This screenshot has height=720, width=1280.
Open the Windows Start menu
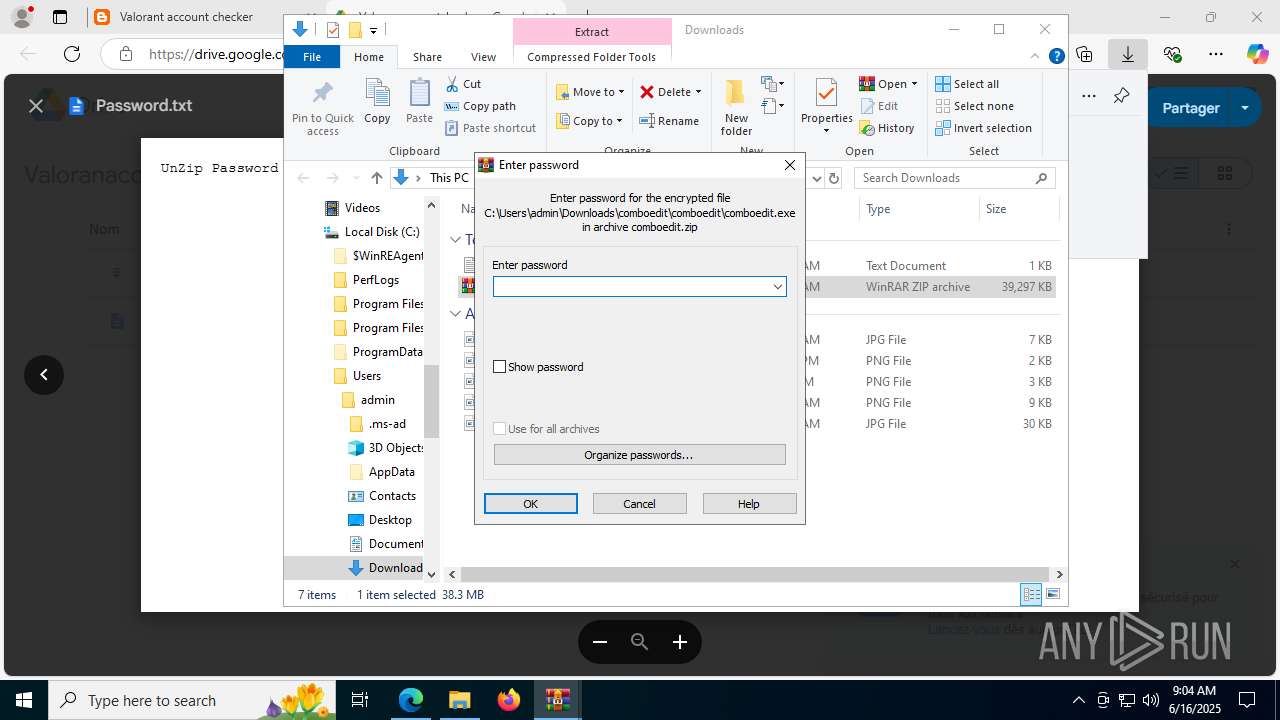click(x=24, y=700)
